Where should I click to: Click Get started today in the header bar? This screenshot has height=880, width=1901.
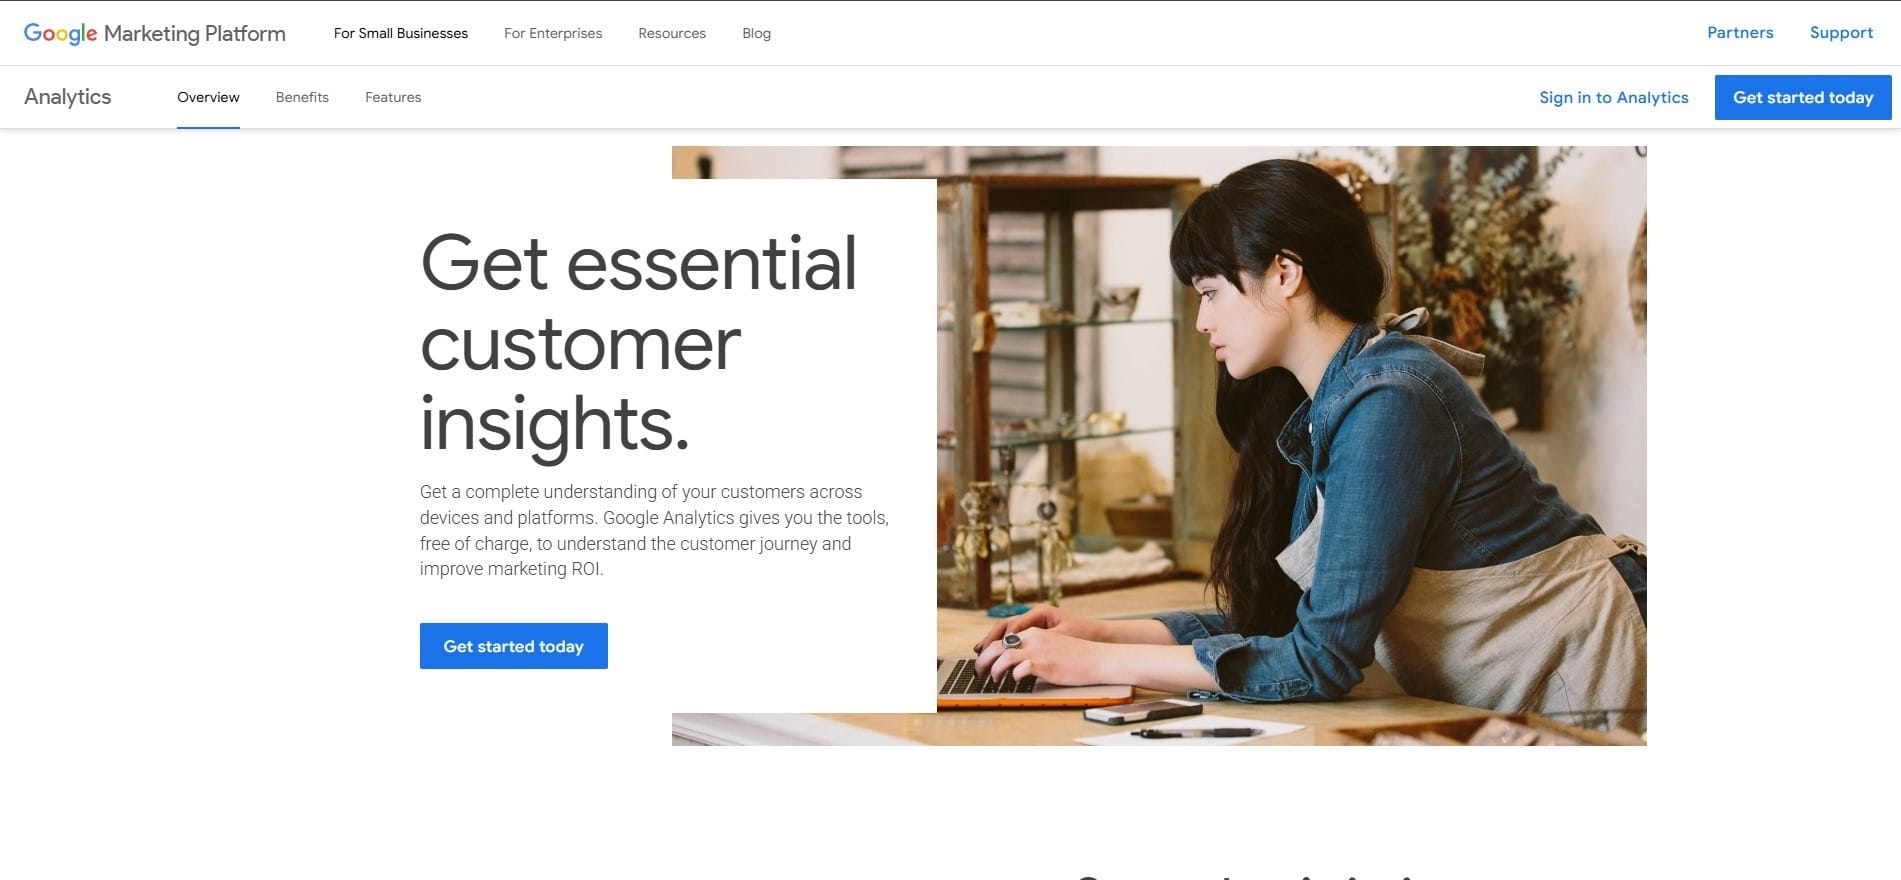[x=1803, y=97]
